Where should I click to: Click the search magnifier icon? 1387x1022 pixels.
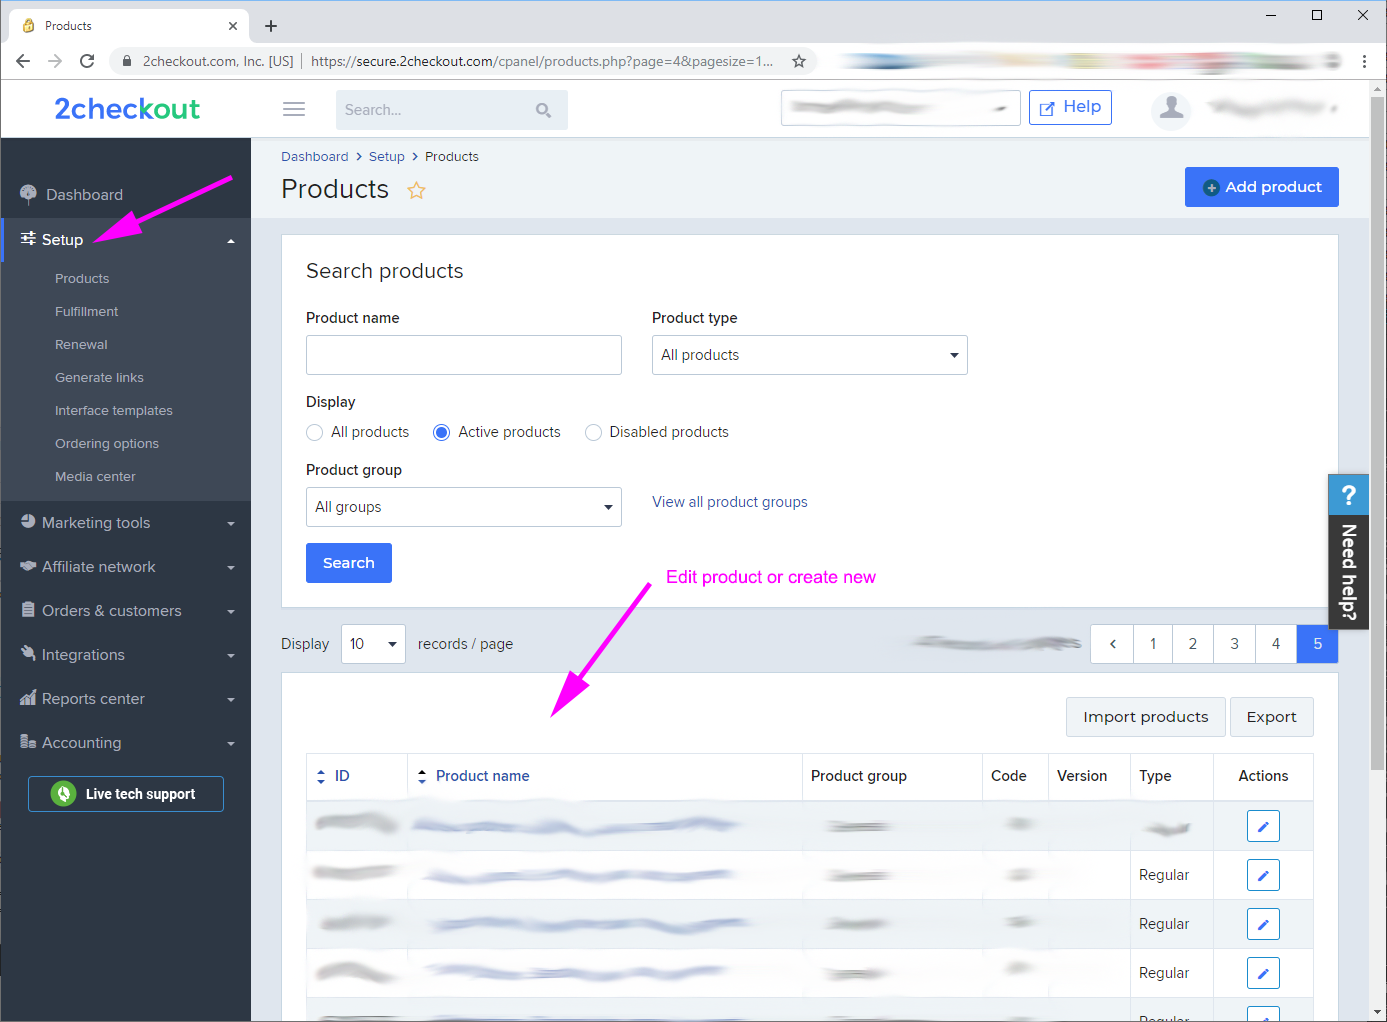[x=543, y=110]
